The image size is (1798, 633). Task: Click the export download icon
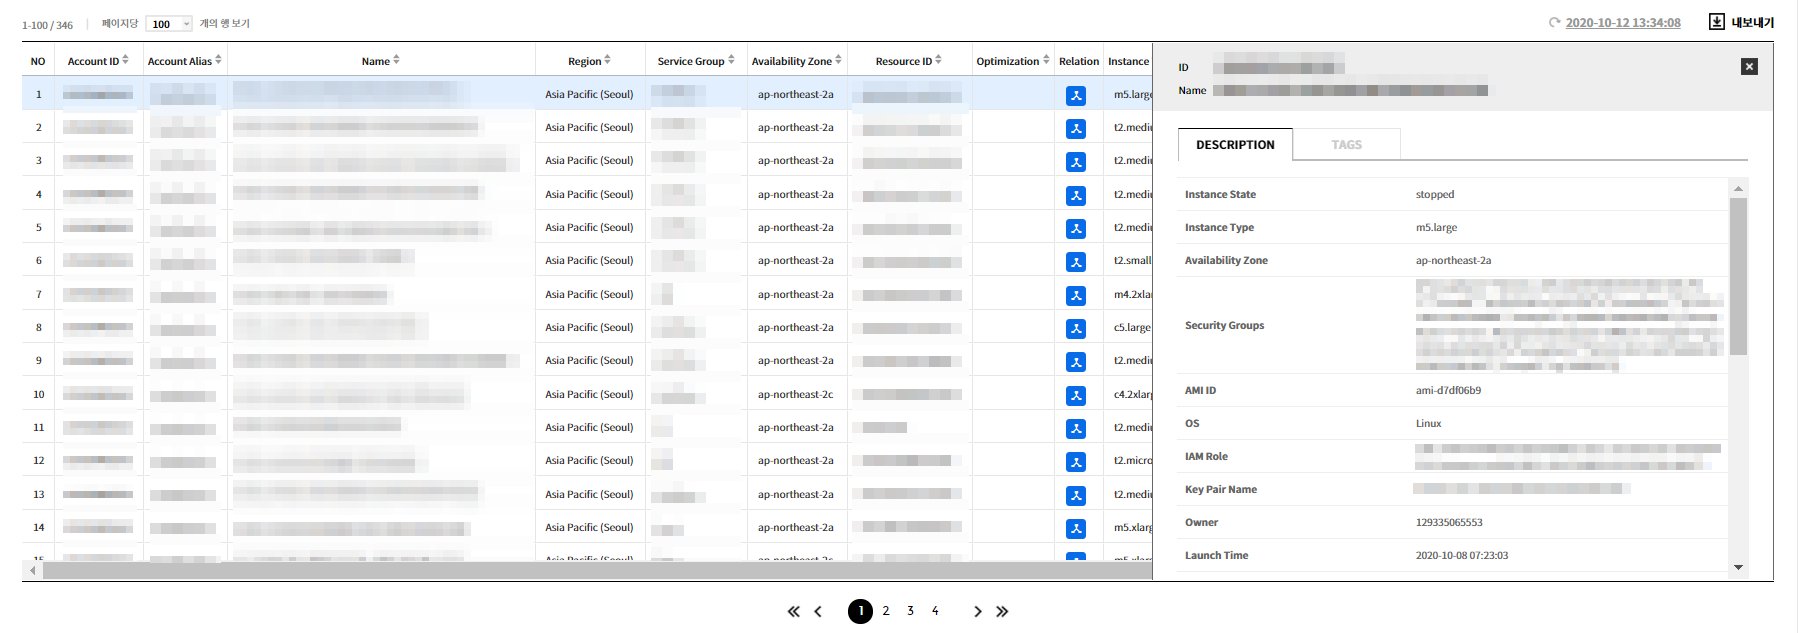[x=1716, y=22]
